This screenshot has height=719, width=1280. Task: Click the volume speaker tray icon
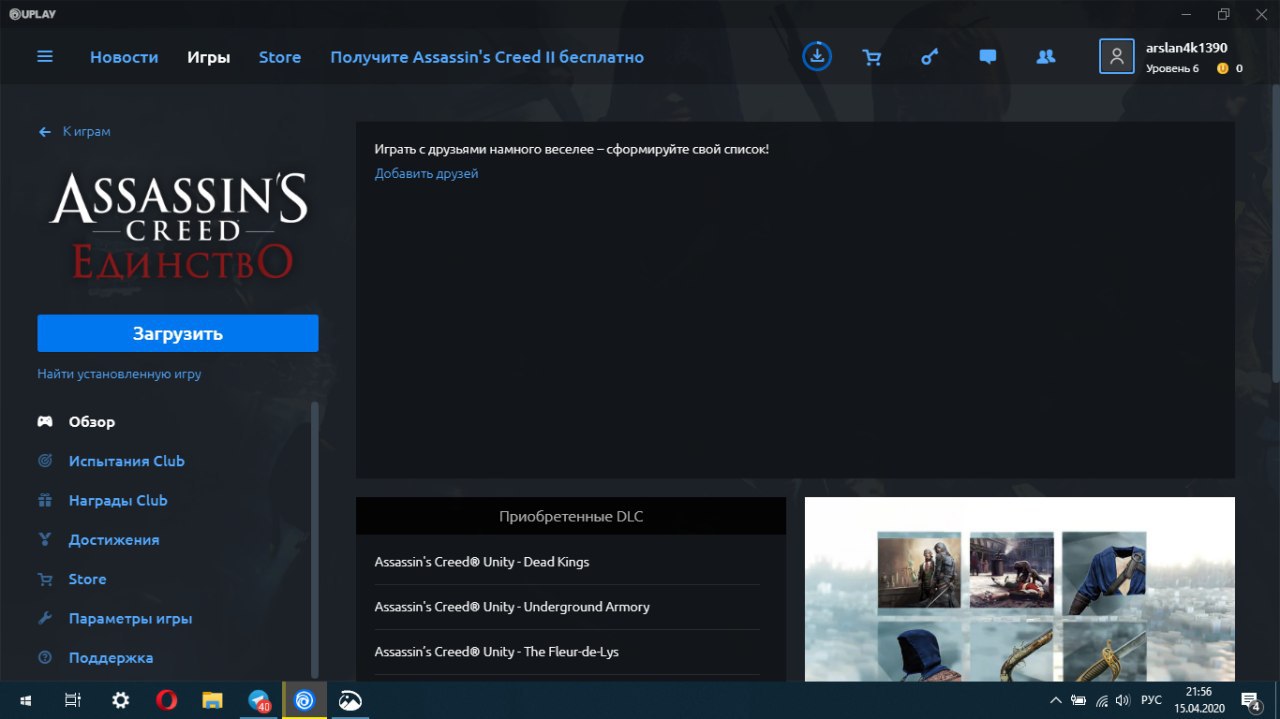tap(1123, 700)
